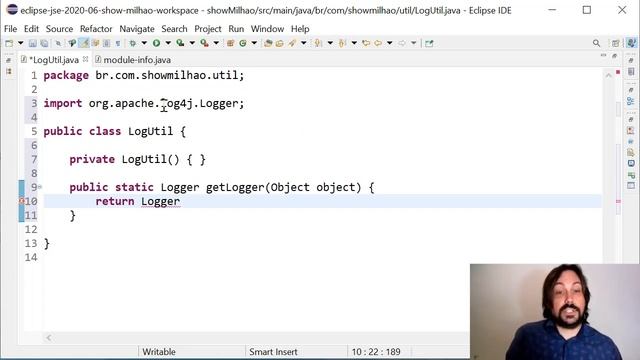640x360 pixels.
Task: Expand the Coverage dropdown arrow
Action: 192,43
